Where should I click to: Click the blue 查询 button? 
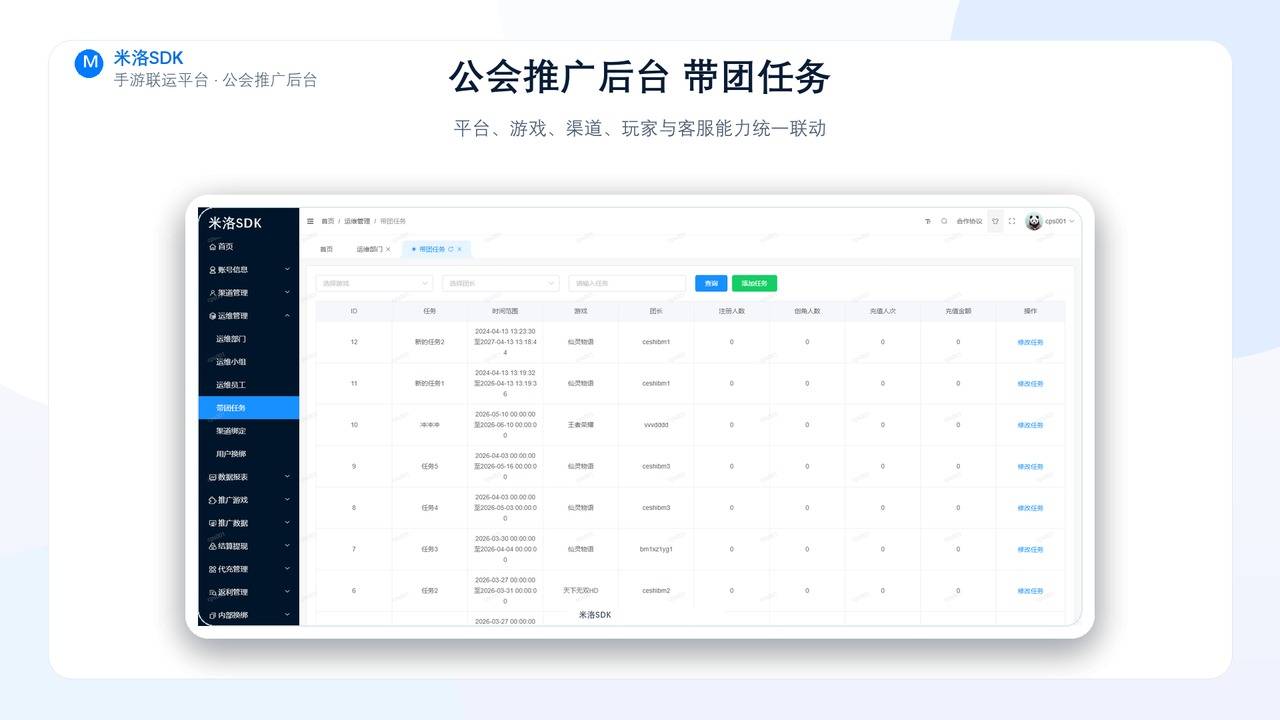(711, 283)
